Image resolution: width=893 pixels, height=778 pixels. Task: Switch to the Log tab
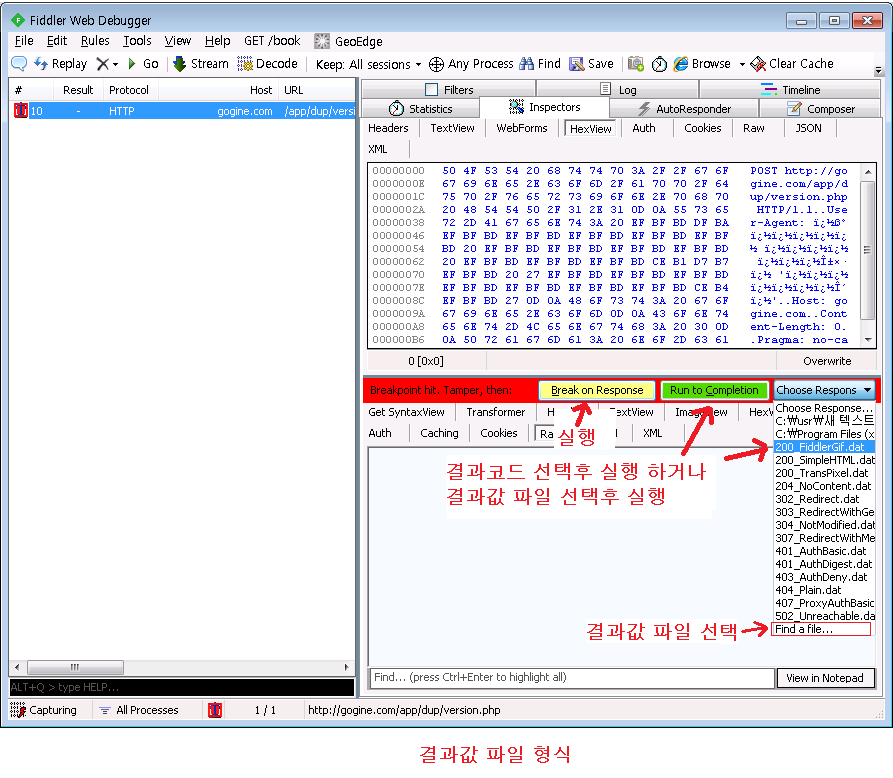pyautogui.click(x=618, y=90)
